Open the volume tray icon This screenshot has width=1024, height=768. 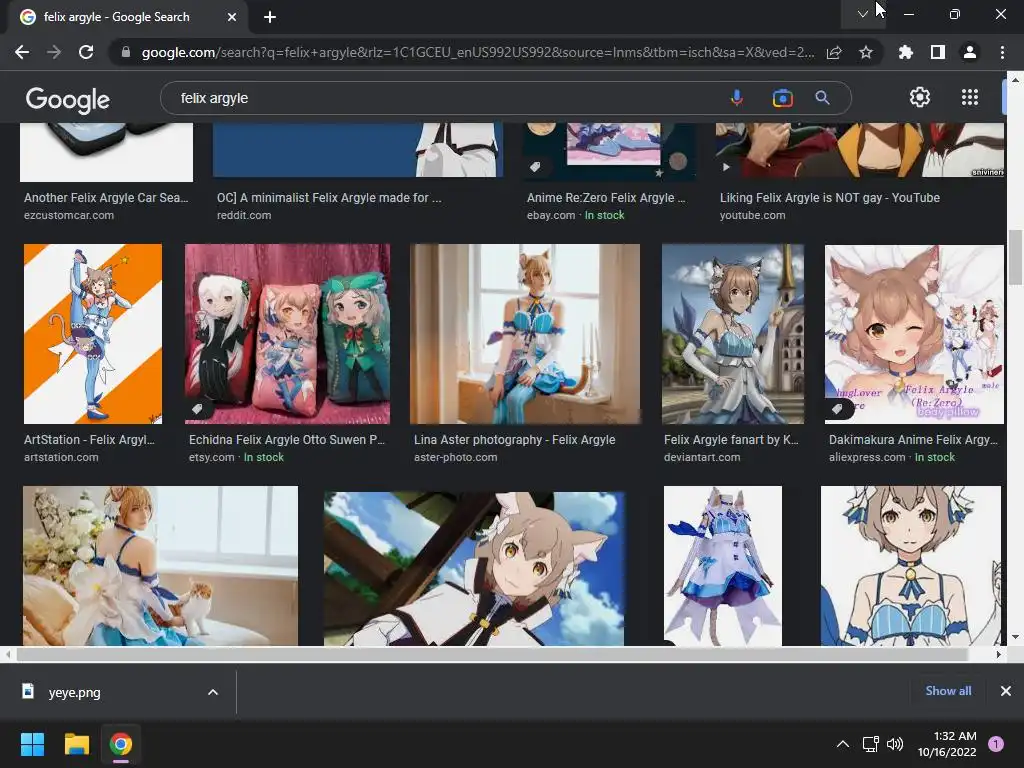[x=895, y=744]
